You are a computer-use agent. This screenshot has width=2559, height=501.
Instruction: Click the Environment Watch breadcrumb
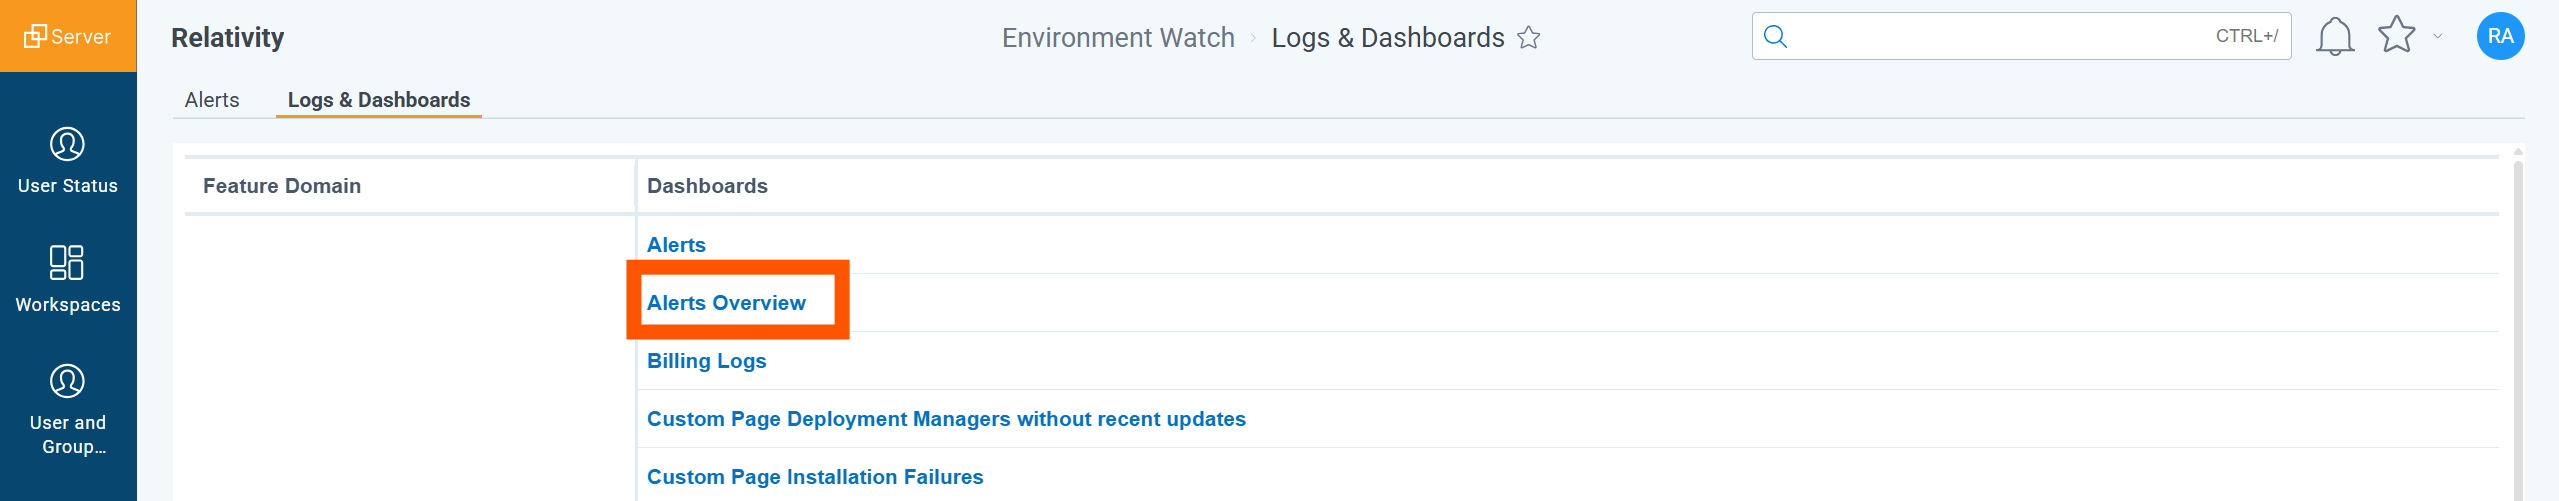point(1118,38)
